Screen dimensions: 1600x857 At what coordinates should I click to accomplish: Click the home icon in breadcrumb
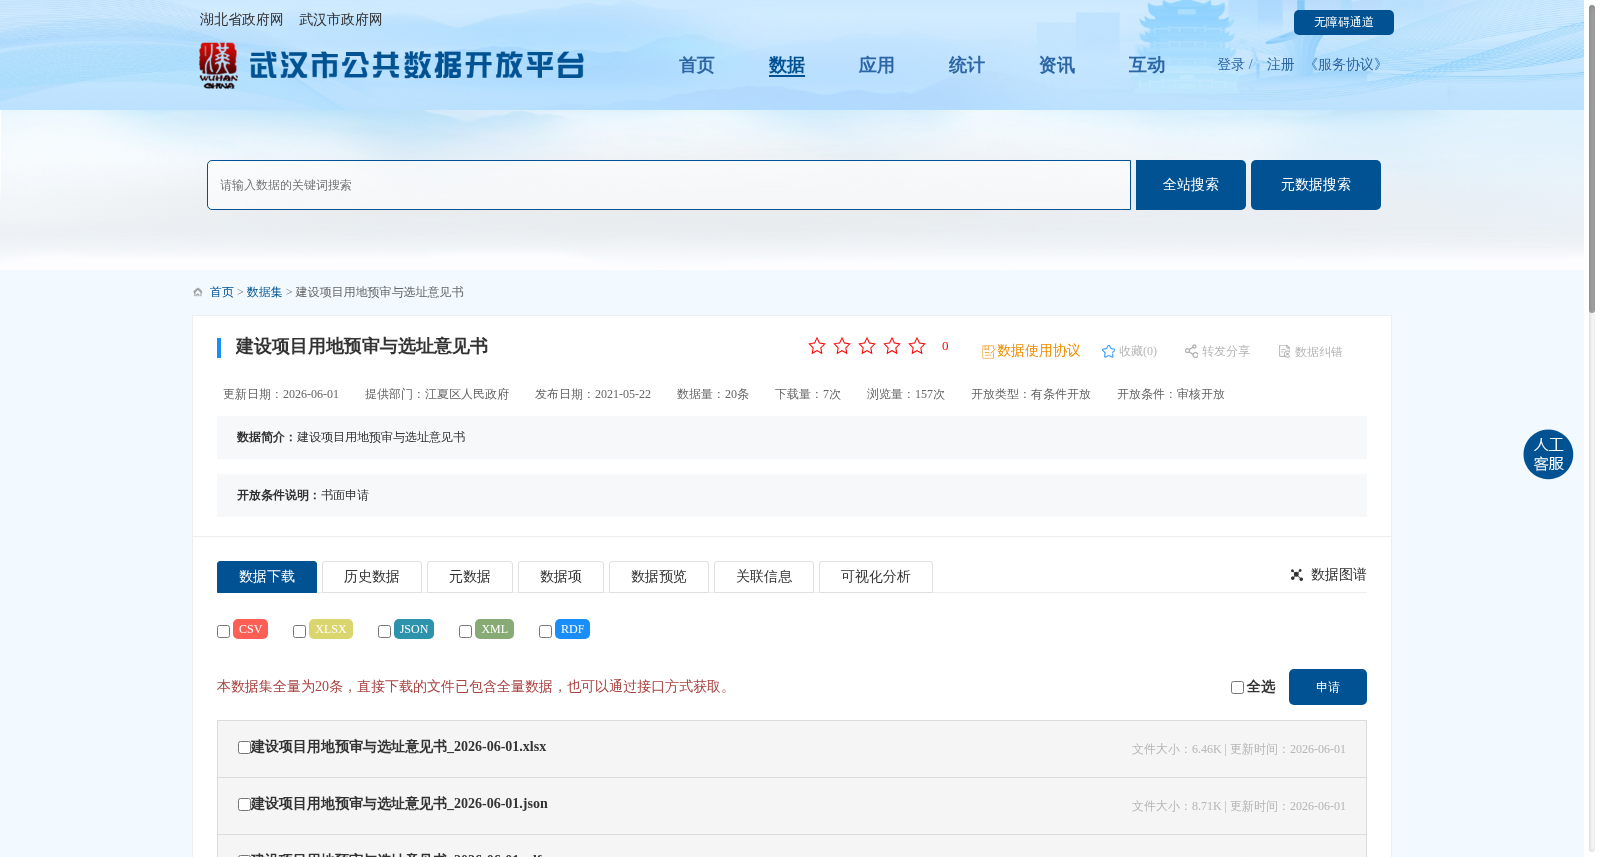click(198, 292)
